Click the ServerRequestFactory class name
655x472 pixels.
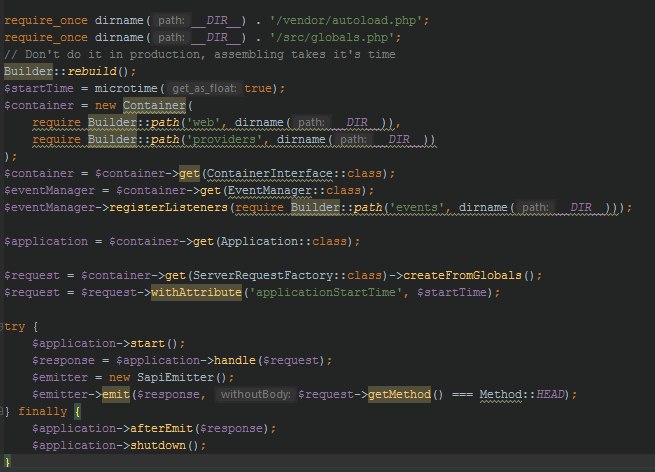[x=263, y=276]
